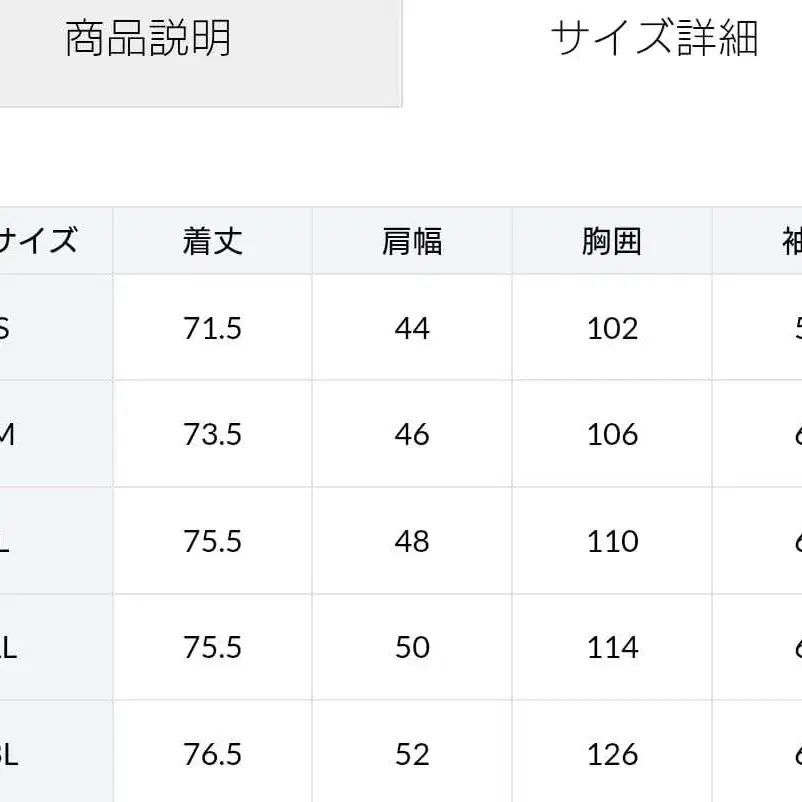Click the 肩幅 column header
Image resolution: width=802 pixels, height=802 pixels.
(x=412, y=240)
